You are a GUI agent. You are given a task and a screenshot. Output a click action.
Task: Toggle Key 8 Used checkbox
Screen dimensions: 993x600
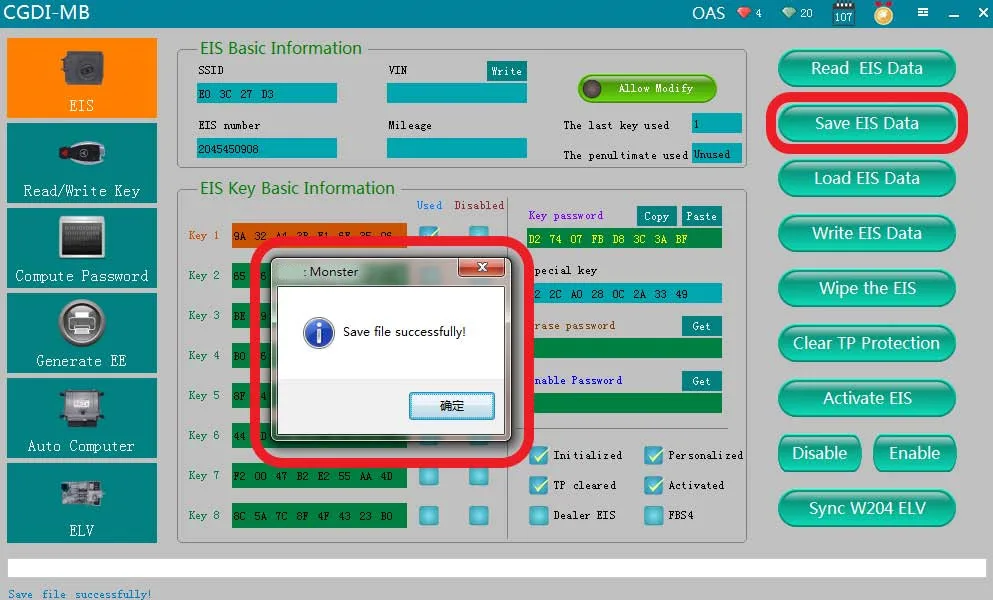429,516
